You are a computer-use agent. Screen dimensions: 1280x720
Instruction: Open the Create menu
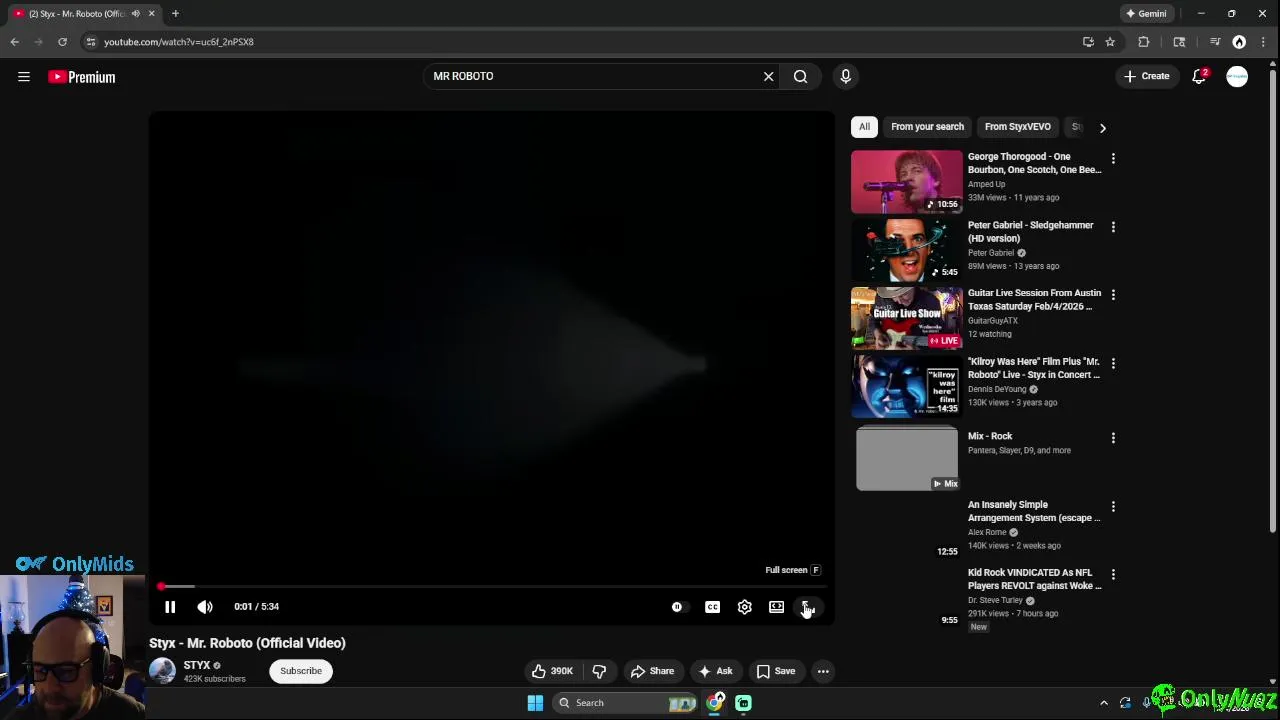[x=1146, y=76]
